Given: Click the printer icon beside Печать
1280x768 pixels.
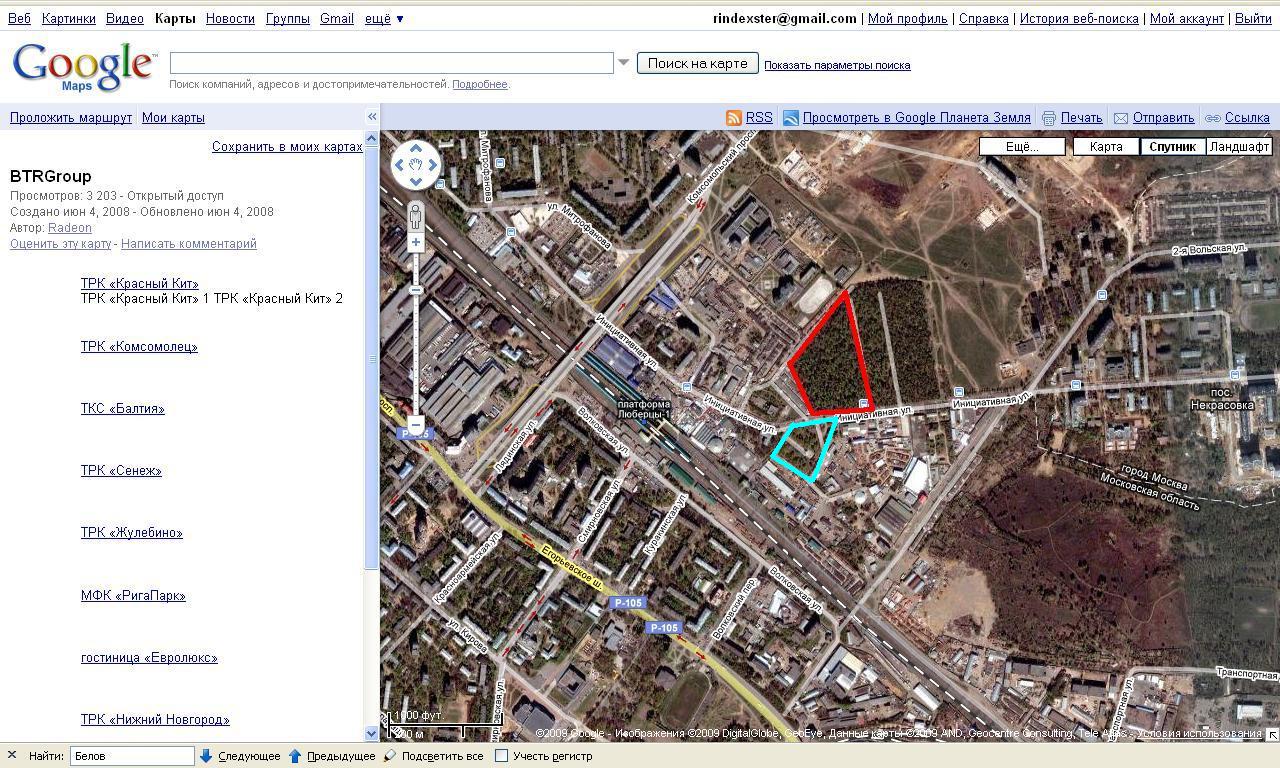Looking at the screenshot, I should pos(1049,118).
